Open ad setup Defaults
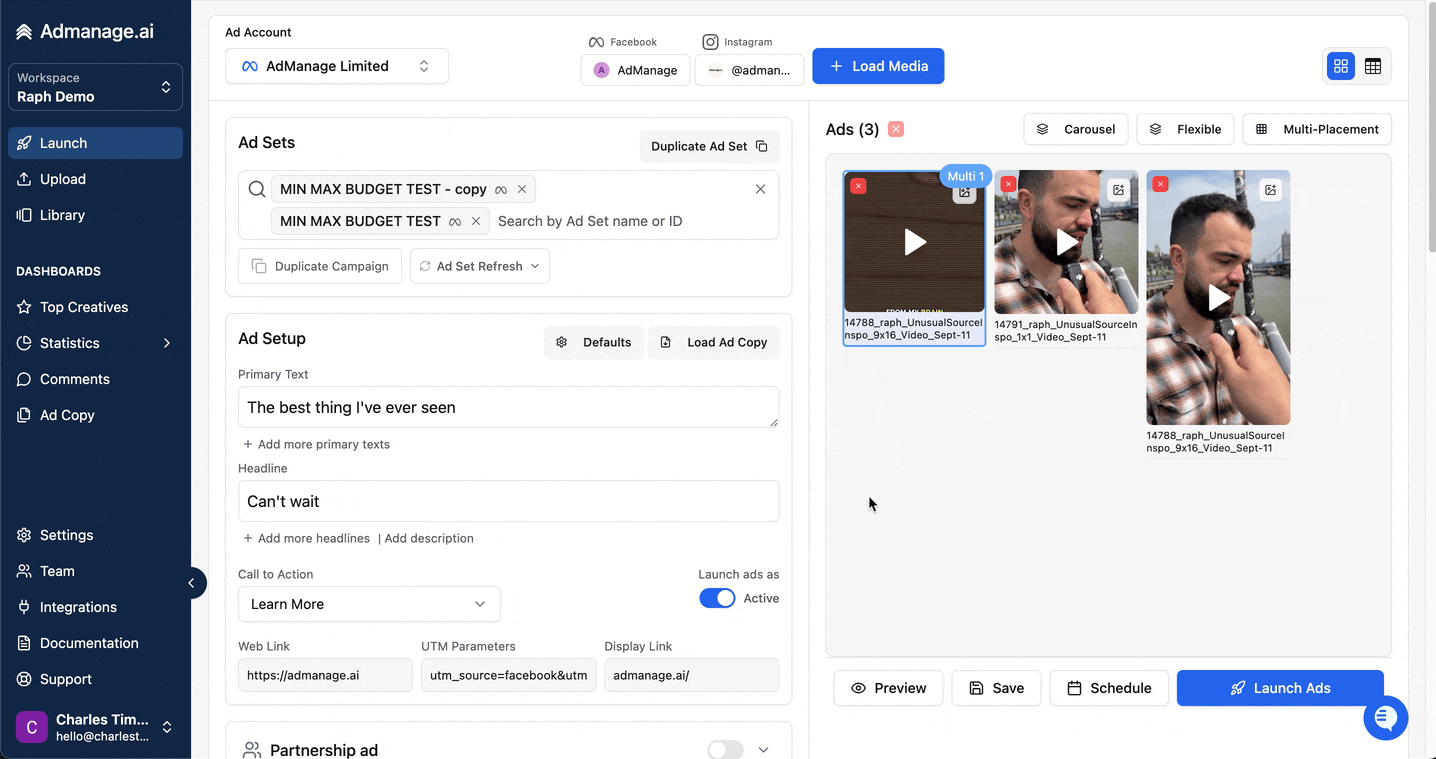Viewport: 1436px width, 759px height. (594, 342)
